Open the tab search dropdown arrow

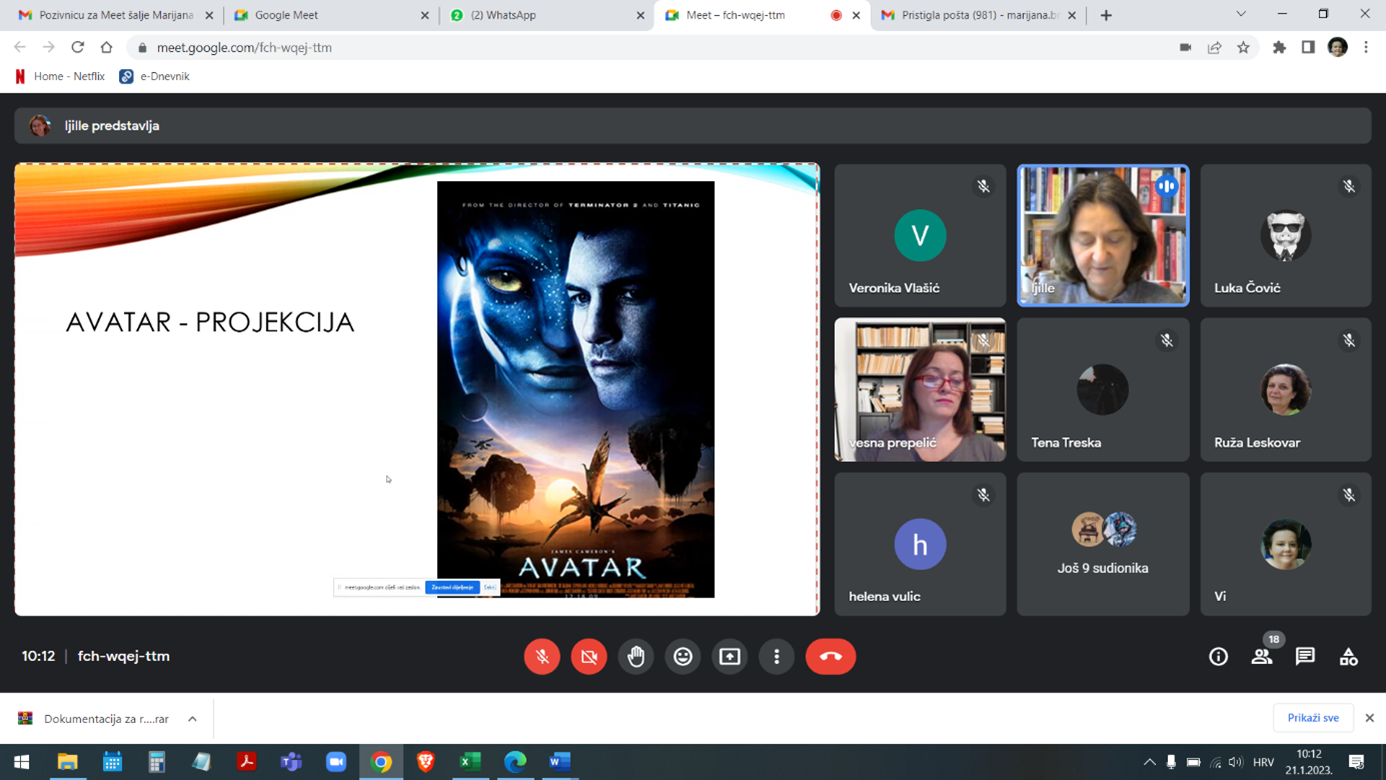1241,14
